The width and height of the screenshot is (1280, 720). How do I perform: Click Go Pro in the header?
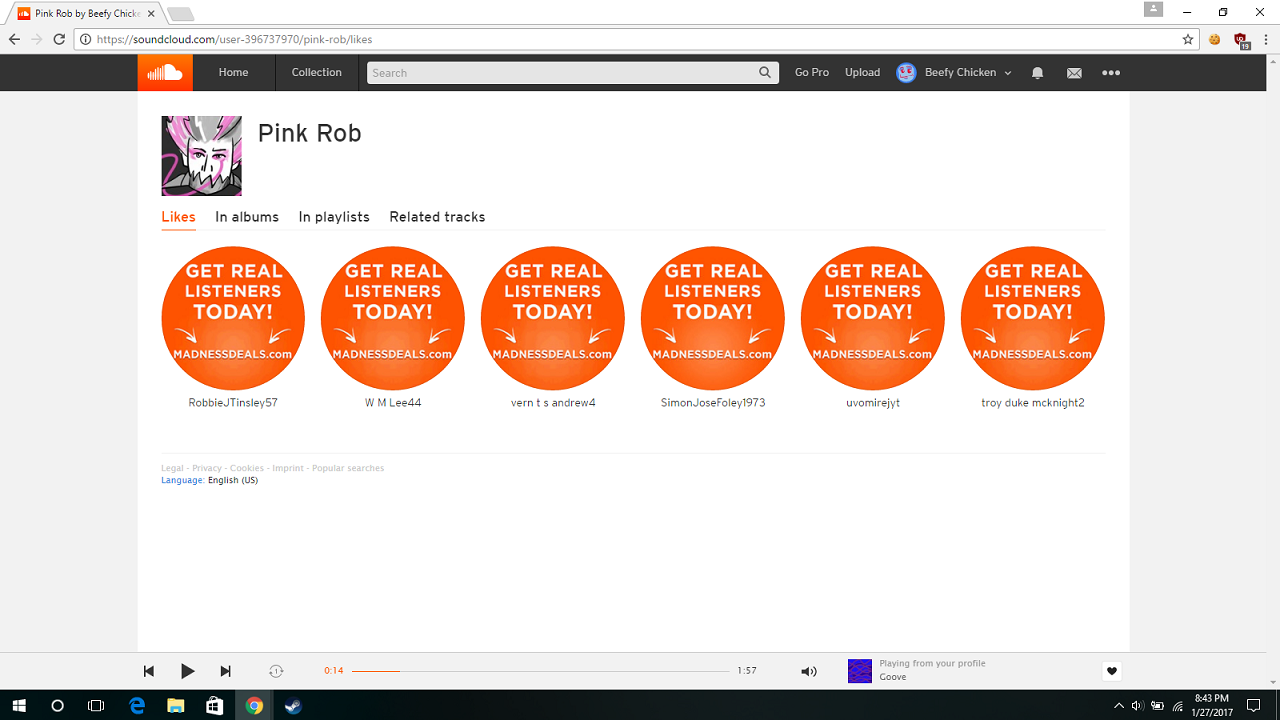click(812, 72)
